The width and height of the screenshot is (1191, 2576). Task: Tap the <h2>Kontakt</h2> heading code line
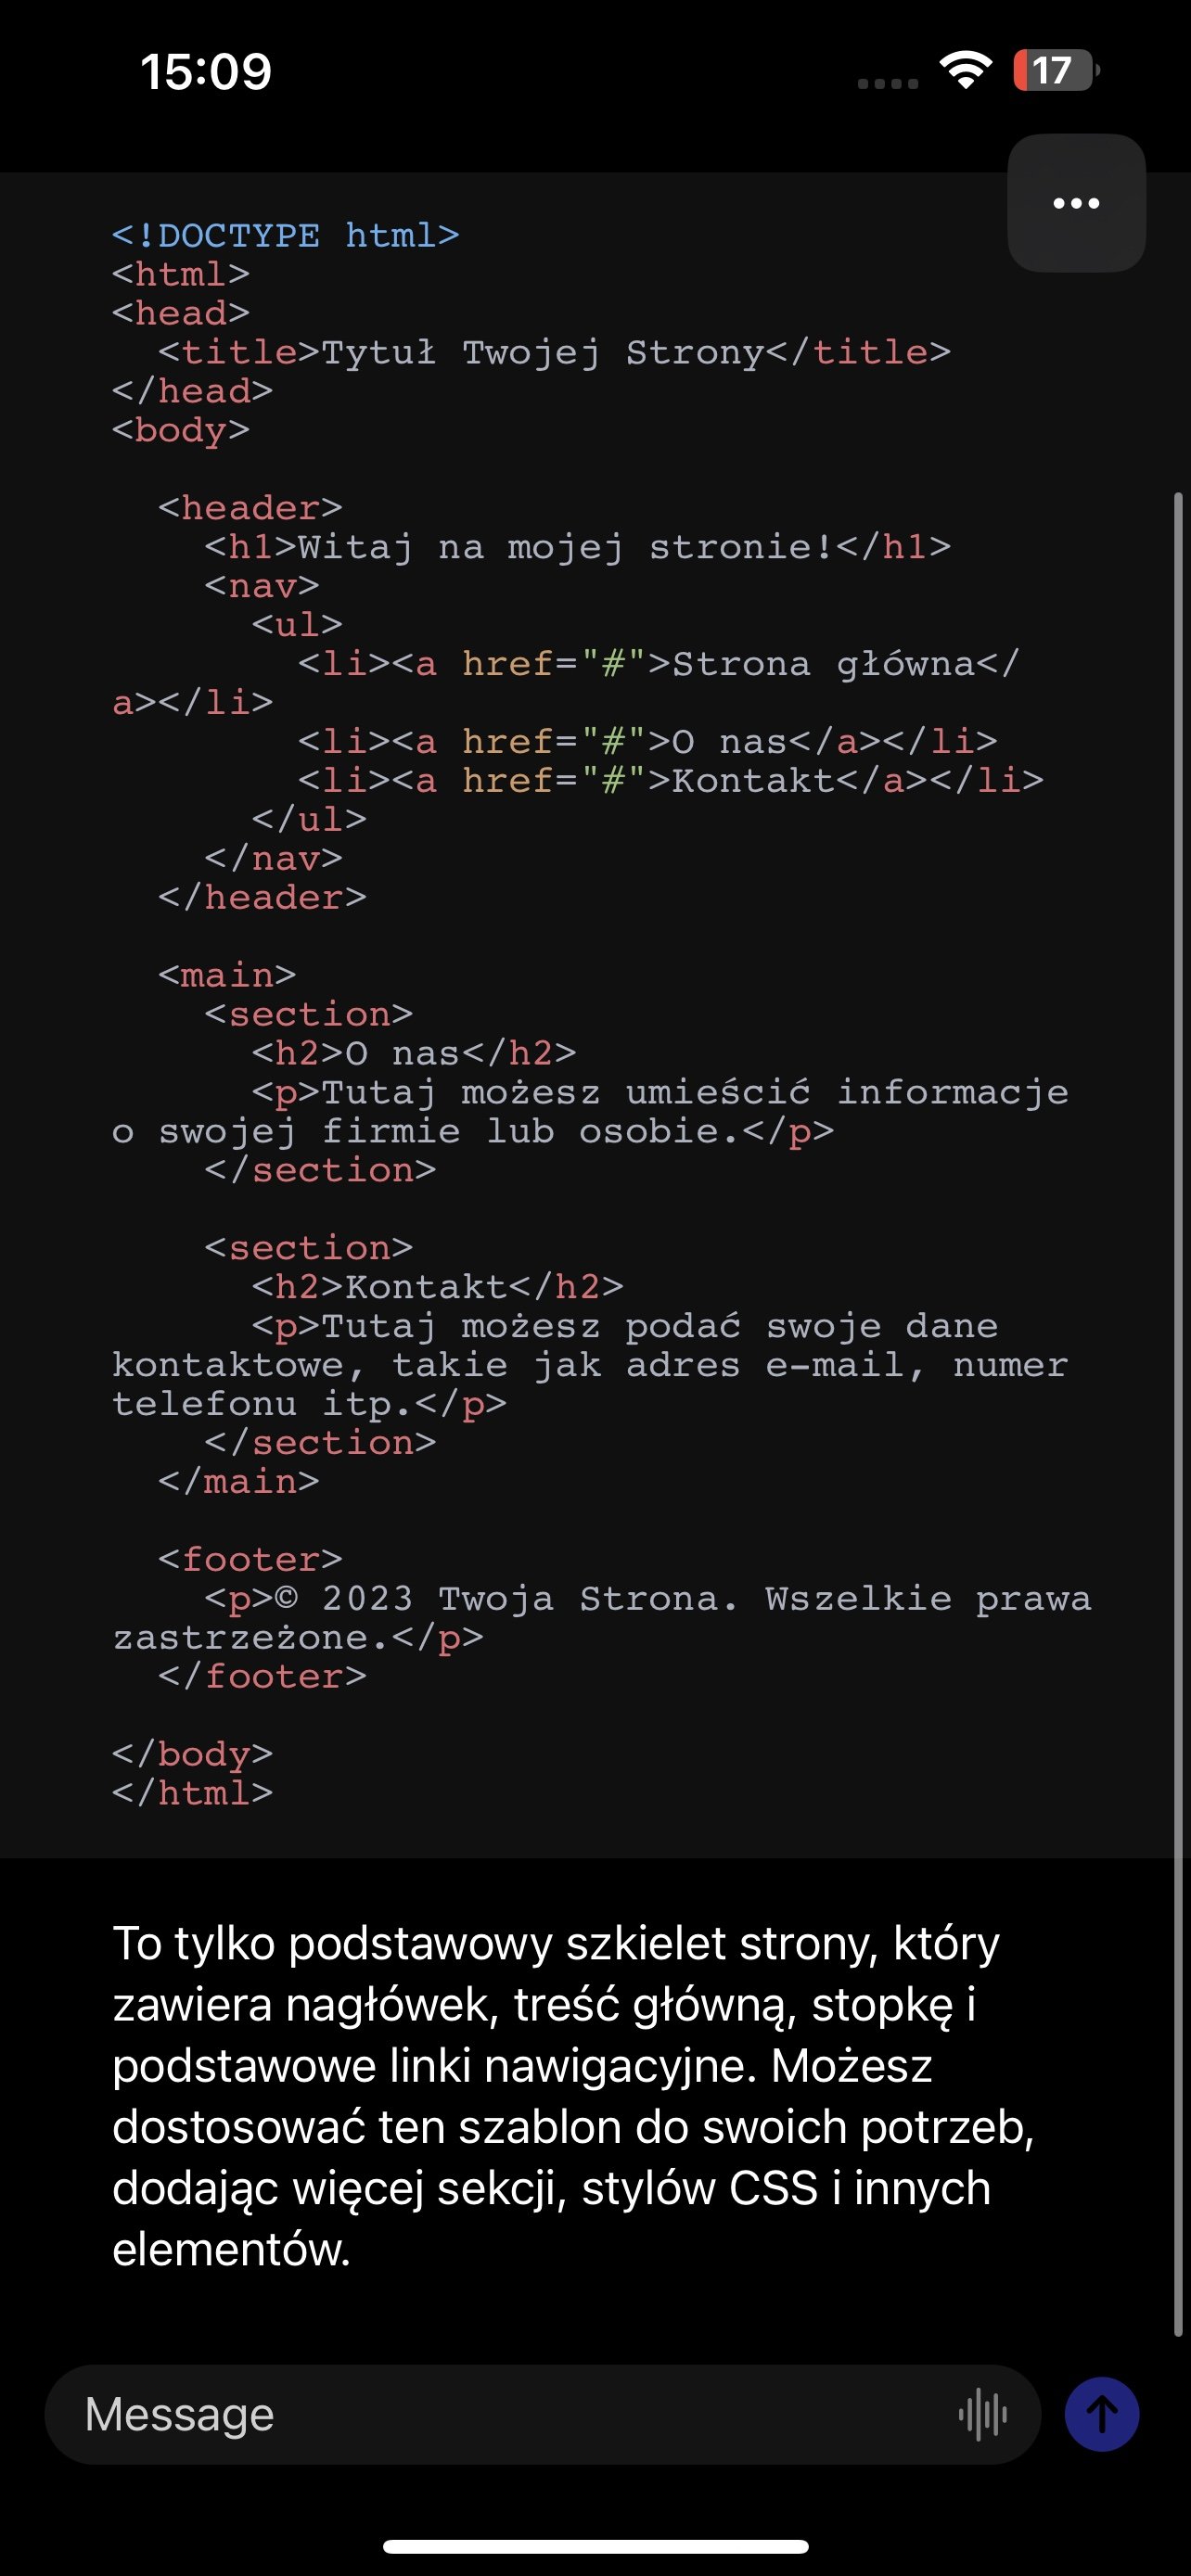point(437,1287)
